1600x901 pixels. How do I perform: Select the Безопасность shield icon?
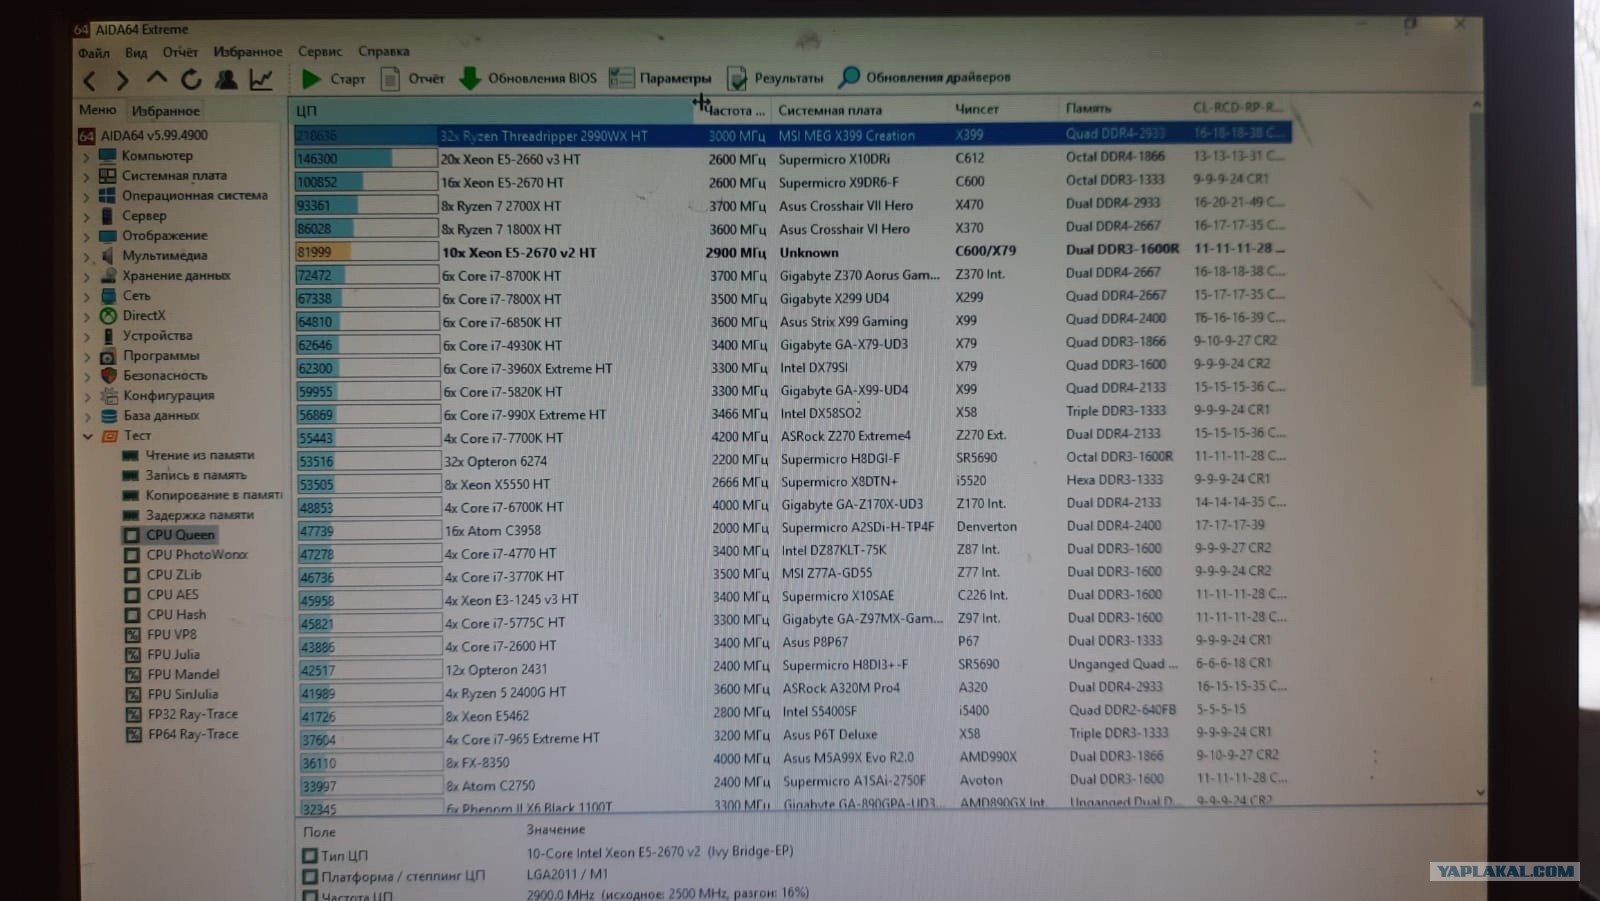(108, 376)
